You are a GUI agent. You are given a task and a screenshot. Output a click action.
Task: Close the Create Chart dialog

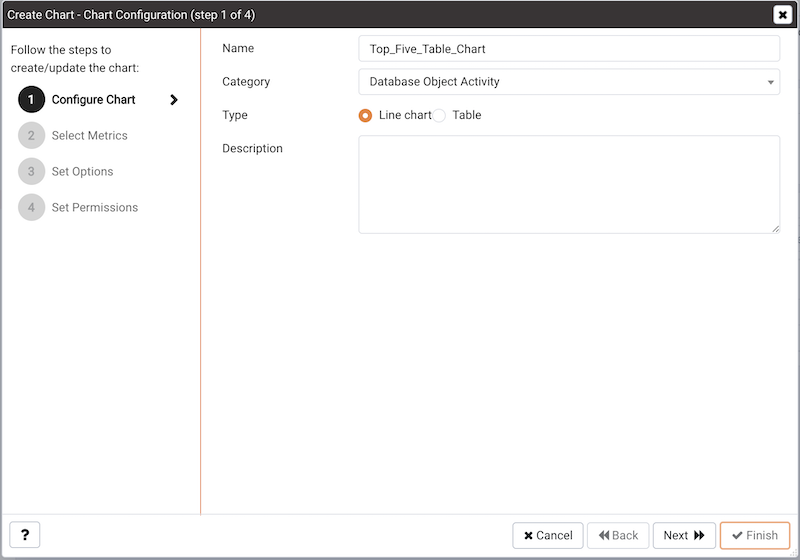pyautogui.click(x=782, y=15)
